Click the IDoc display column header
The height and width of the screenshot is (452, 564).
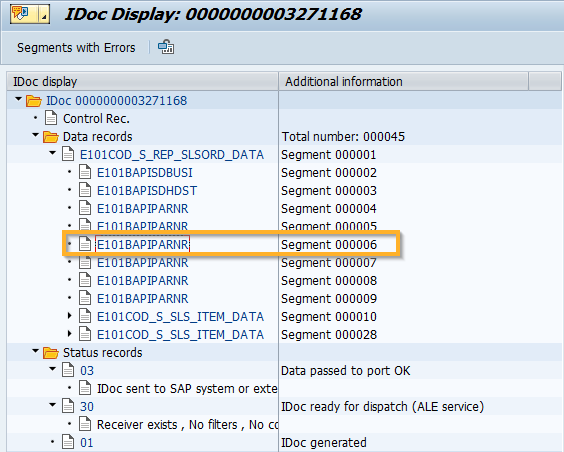click(x=142, y=81)
